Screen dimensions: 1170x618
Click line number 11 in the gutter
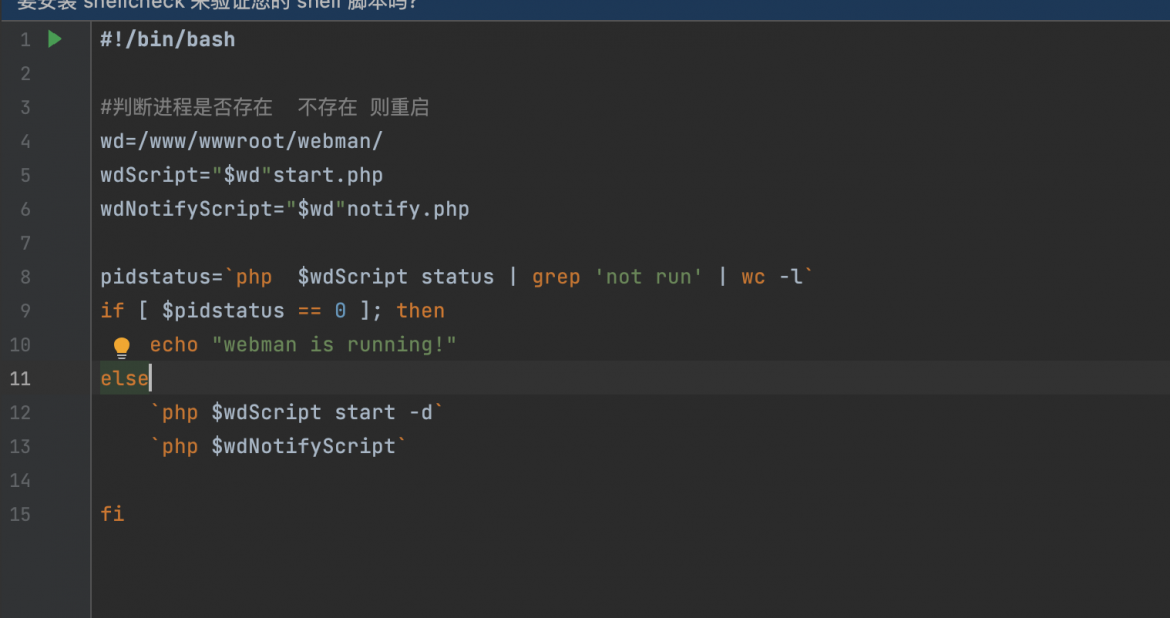(x=20, y=378)
